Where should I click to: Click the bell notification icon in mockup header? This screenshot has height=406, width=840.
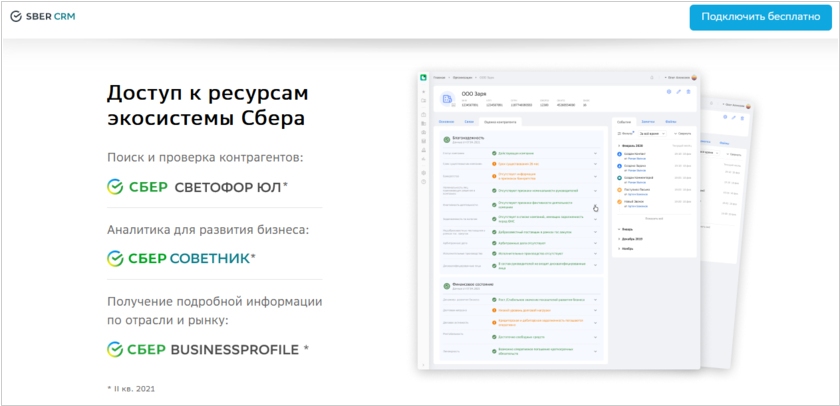(652, 78)
